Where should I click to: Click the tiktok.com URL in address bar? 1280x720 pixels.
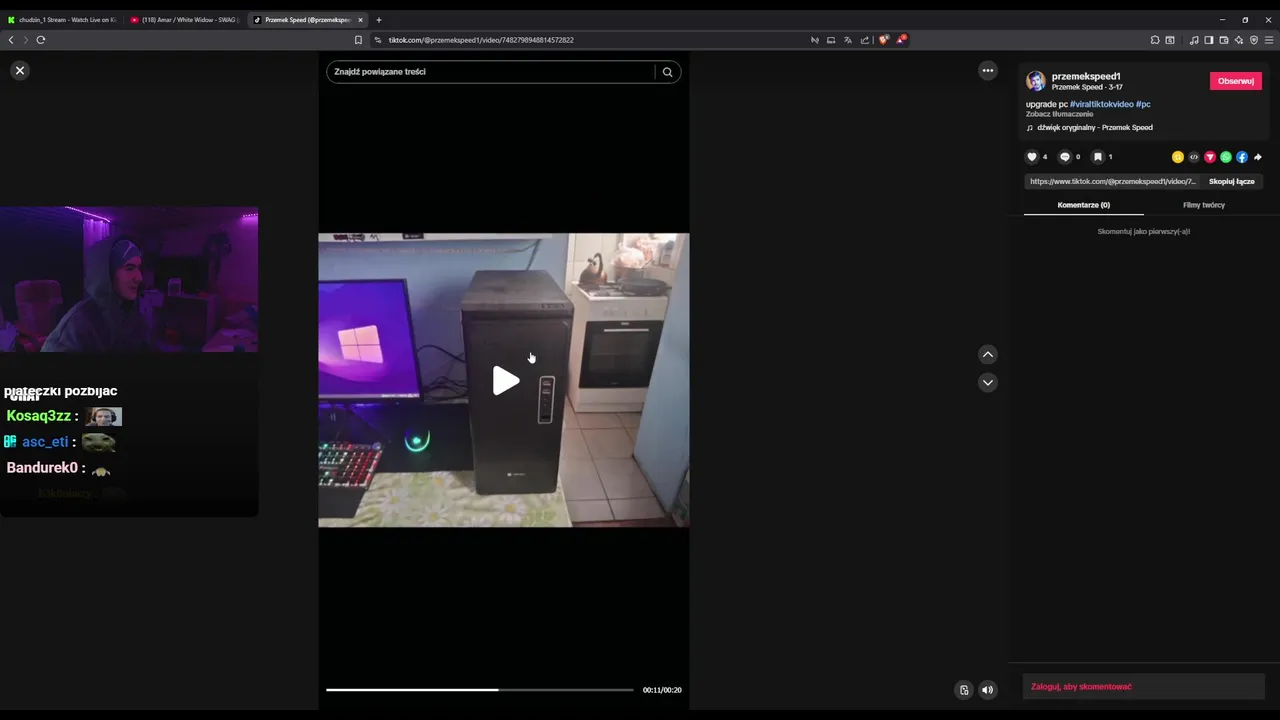(x=481, y=40)
